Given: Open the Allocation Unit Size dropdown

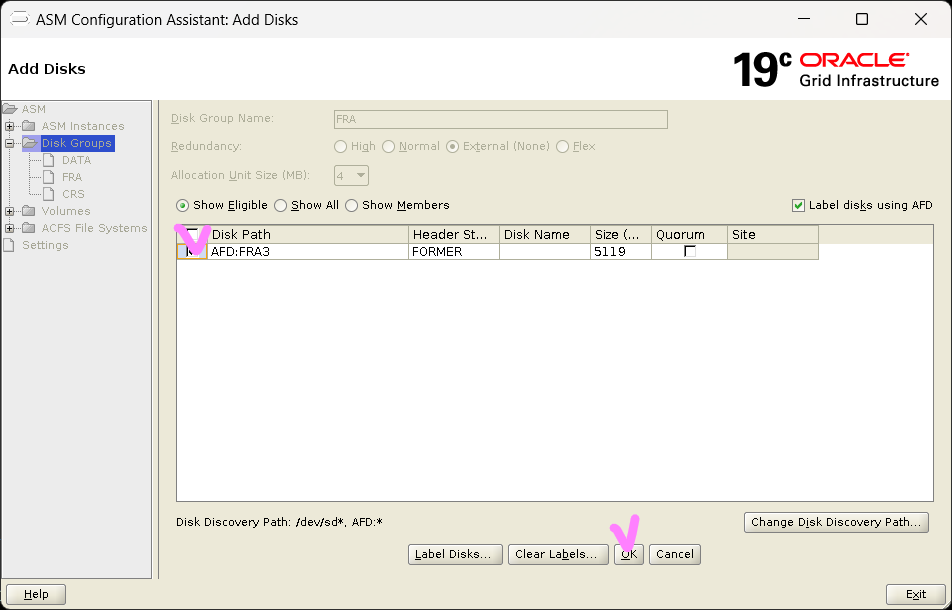Looking at the screenshot, I should pyautogui.click(x=352, y=175).
